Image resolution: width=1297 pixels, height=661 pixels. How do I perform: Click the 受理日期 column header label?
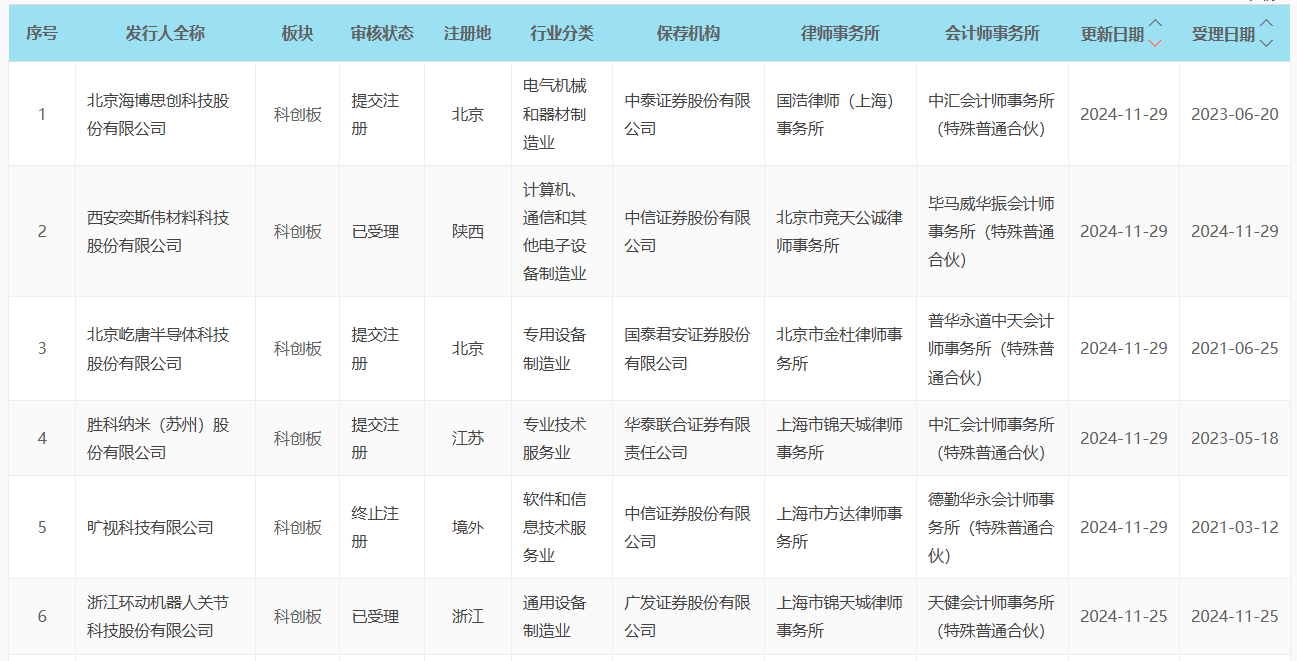tap(1223, 34)
